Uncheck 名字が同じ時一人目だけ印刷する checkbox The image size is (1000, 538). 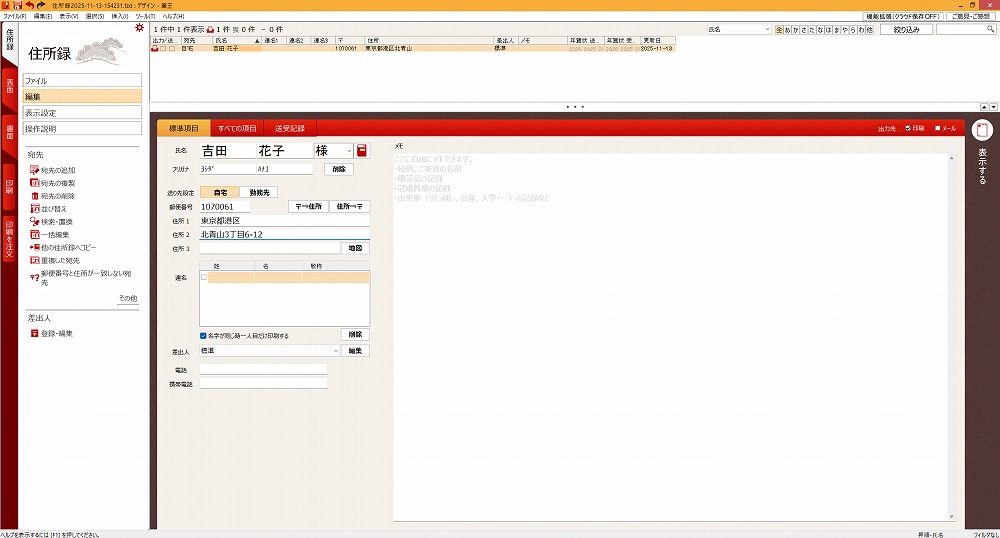pos(203,336)
